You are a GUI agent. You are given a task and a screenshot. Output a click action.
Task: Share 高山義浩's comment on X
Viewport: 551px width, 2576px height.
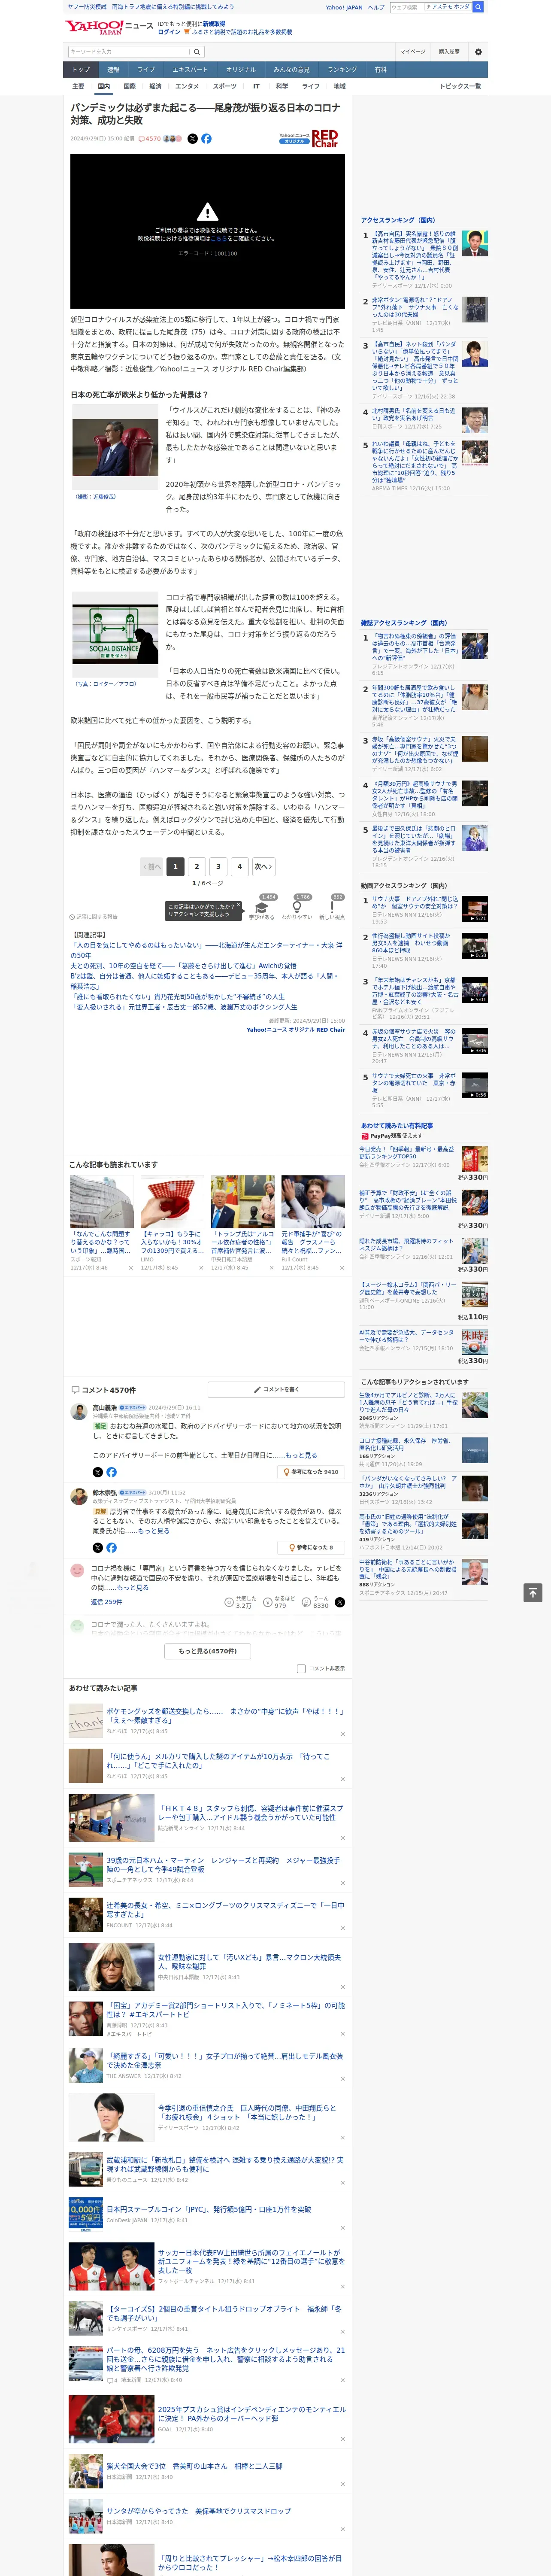97,1472
